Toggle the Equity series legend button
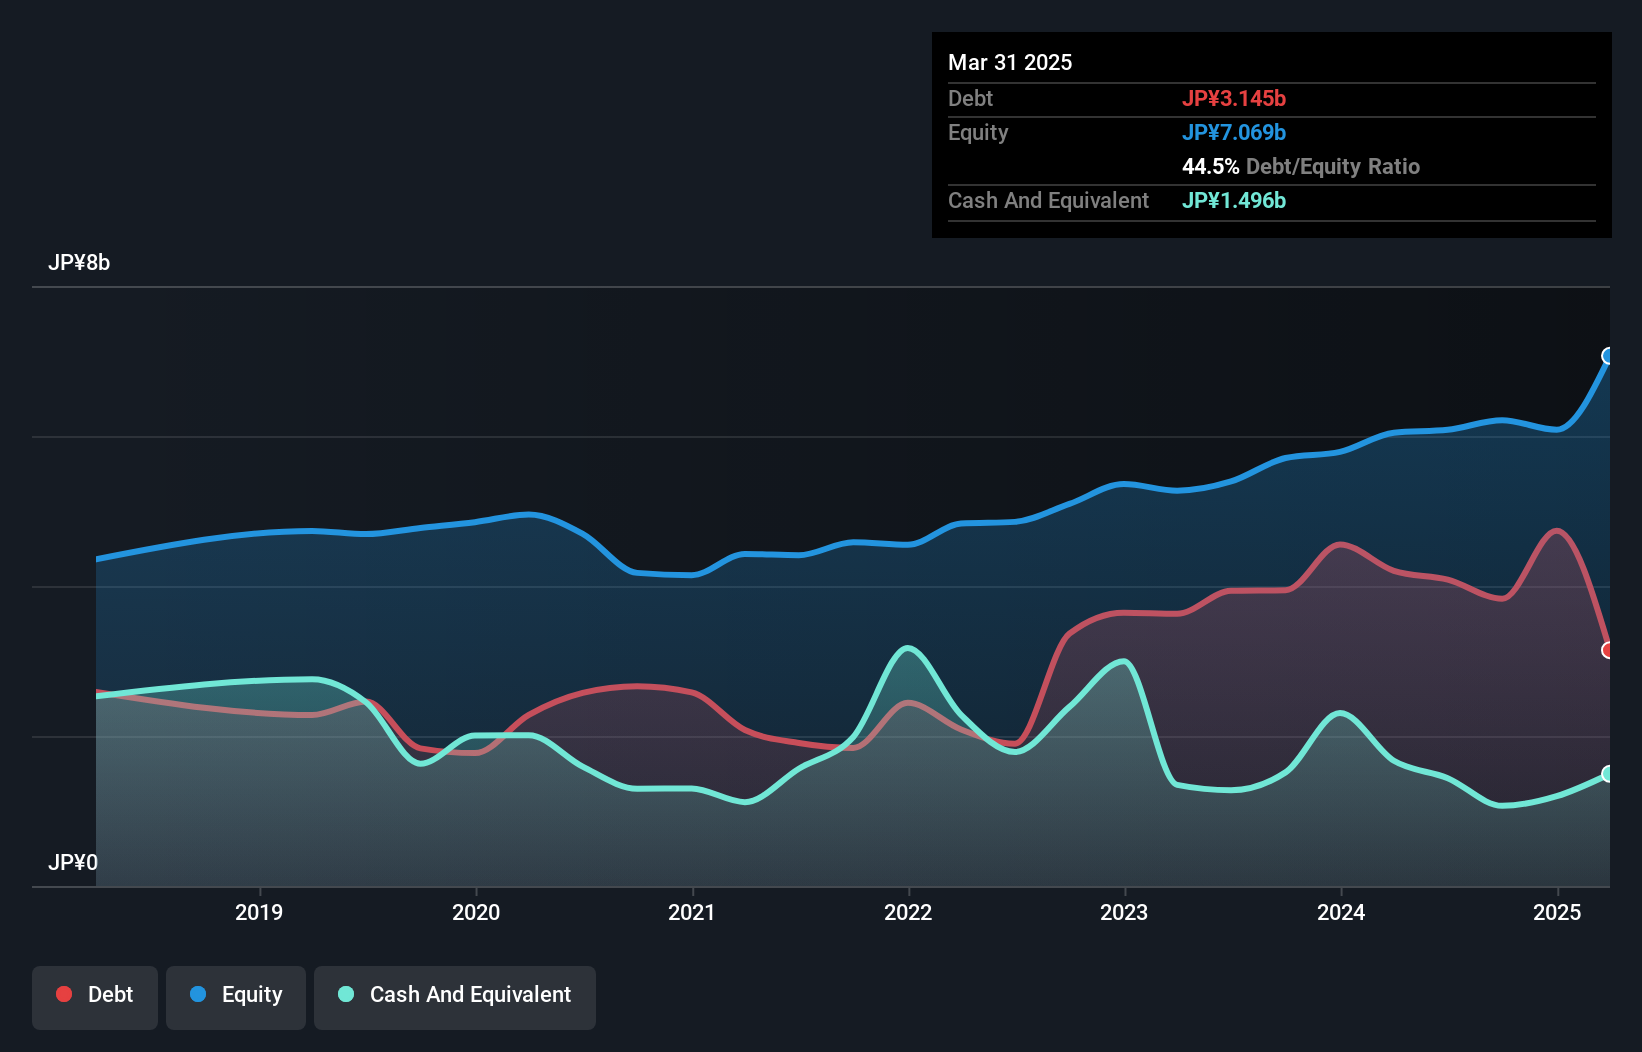Viewport: 1642px width, 1052px height. tap(236, 997)
